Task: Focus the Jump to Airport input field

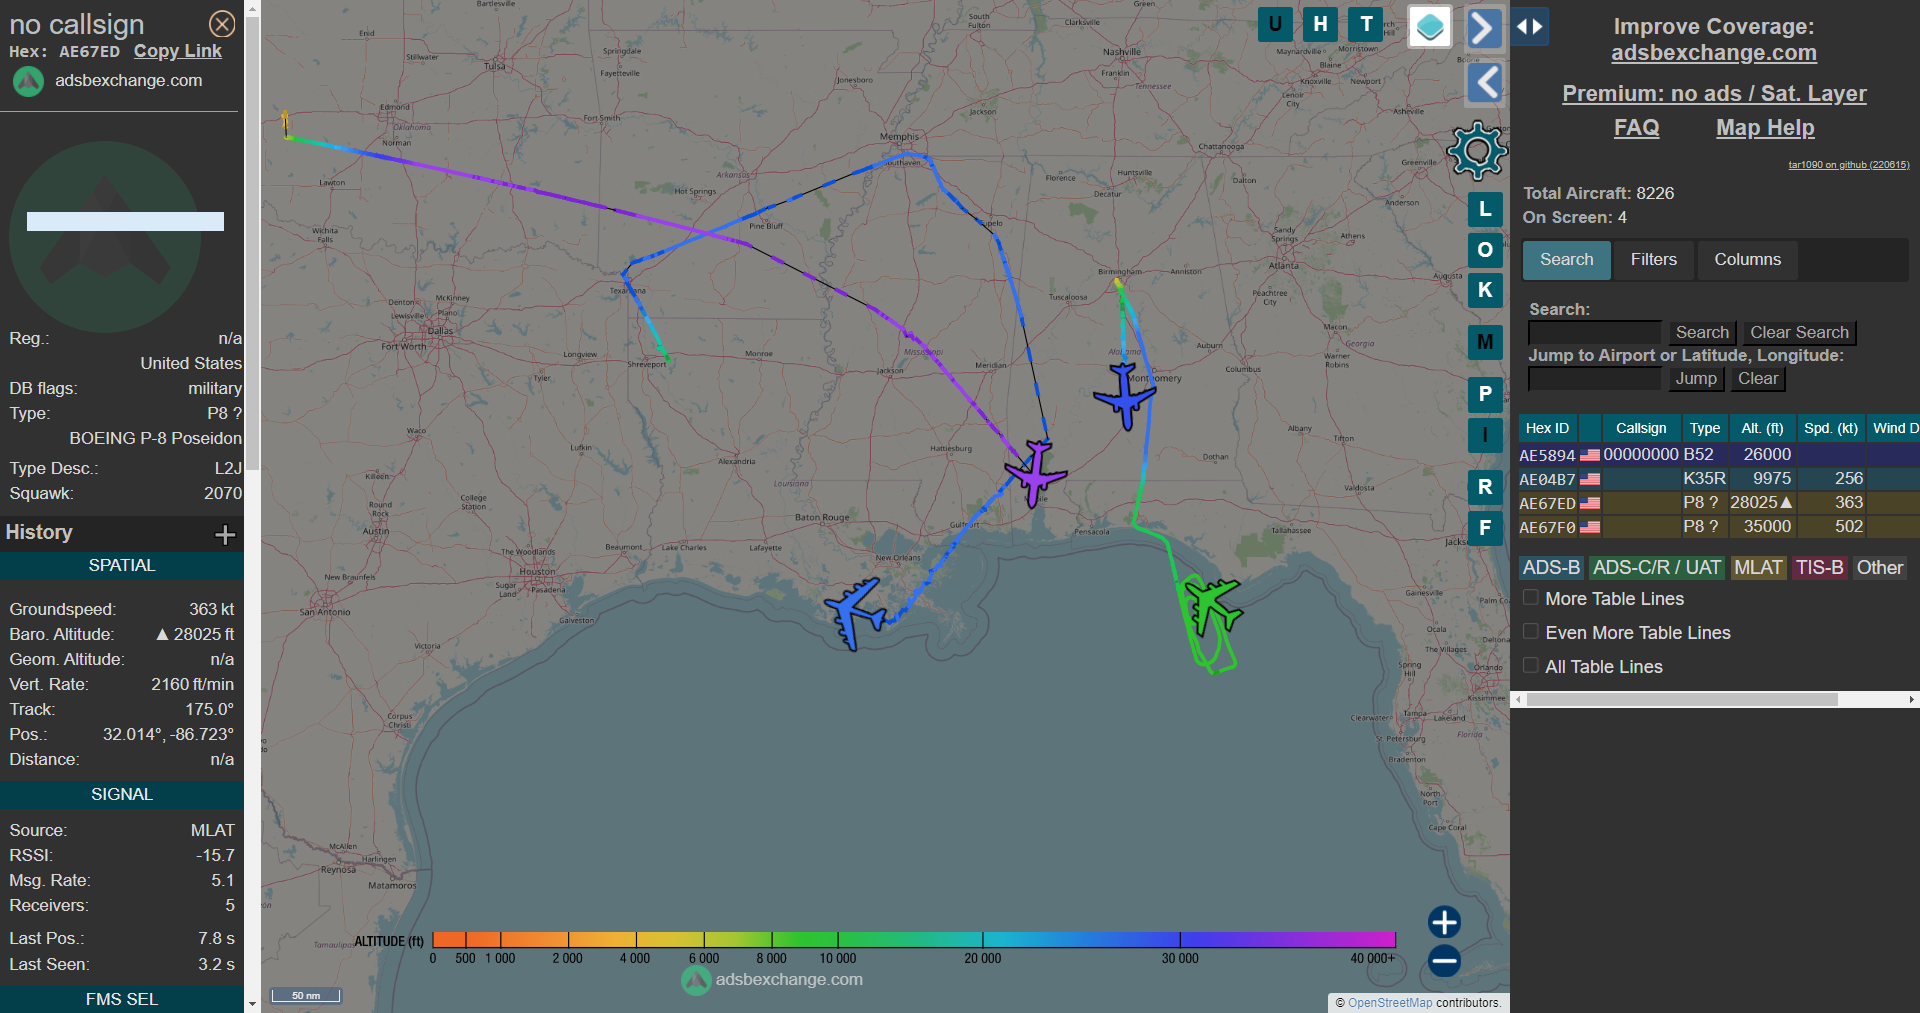Action: click(1595, 379)
